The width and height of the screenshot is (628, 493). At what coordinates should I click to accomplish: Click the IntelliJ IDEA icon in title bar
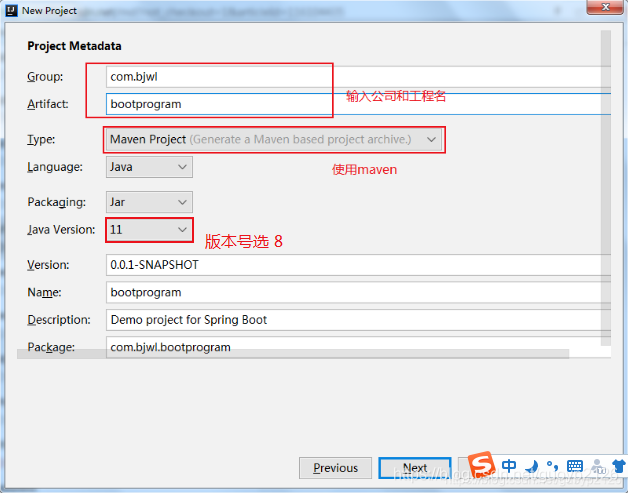12,10
